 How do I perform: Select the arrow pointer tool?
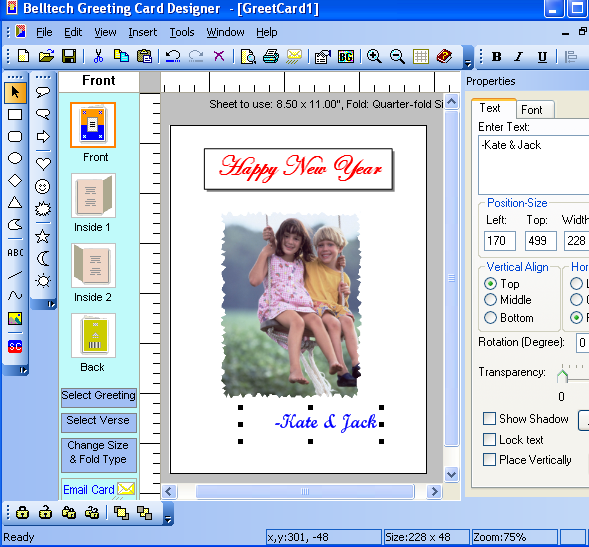pos(15,92)
